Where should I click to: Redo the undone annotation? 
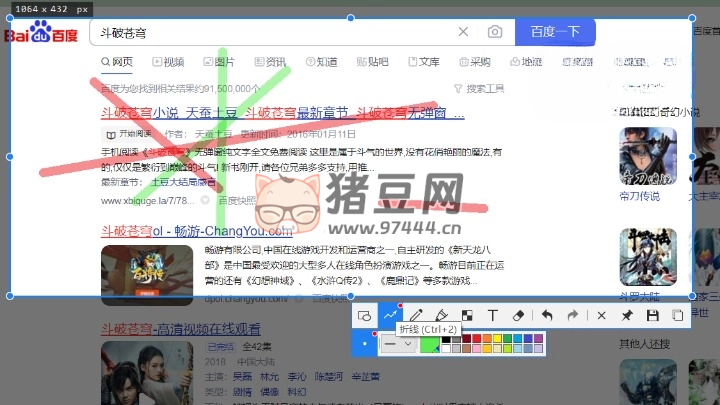pyautogui.click(x=573, y=315)
